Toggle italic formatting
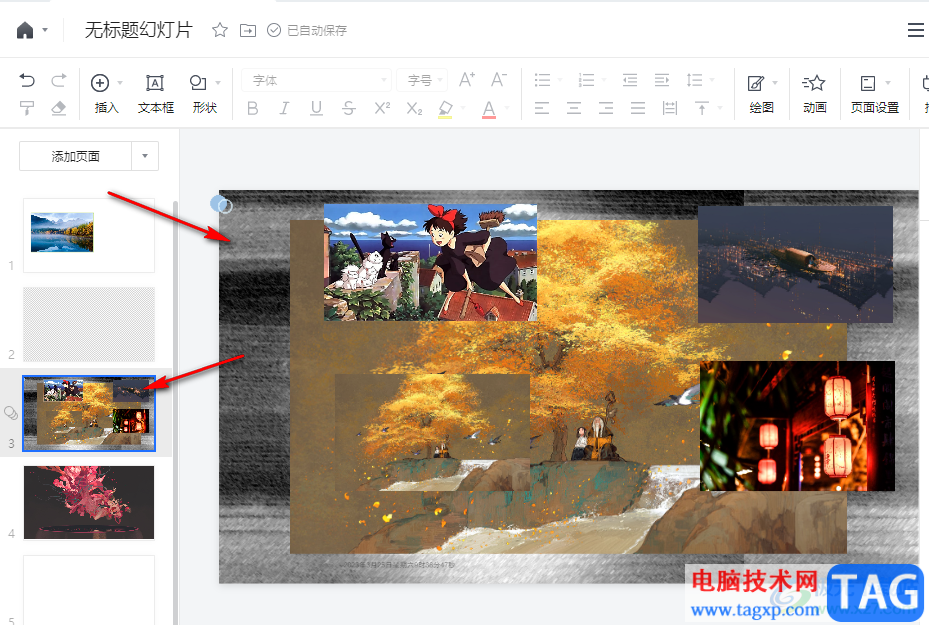Screen dimensions: 929x625 coord(284,108)
